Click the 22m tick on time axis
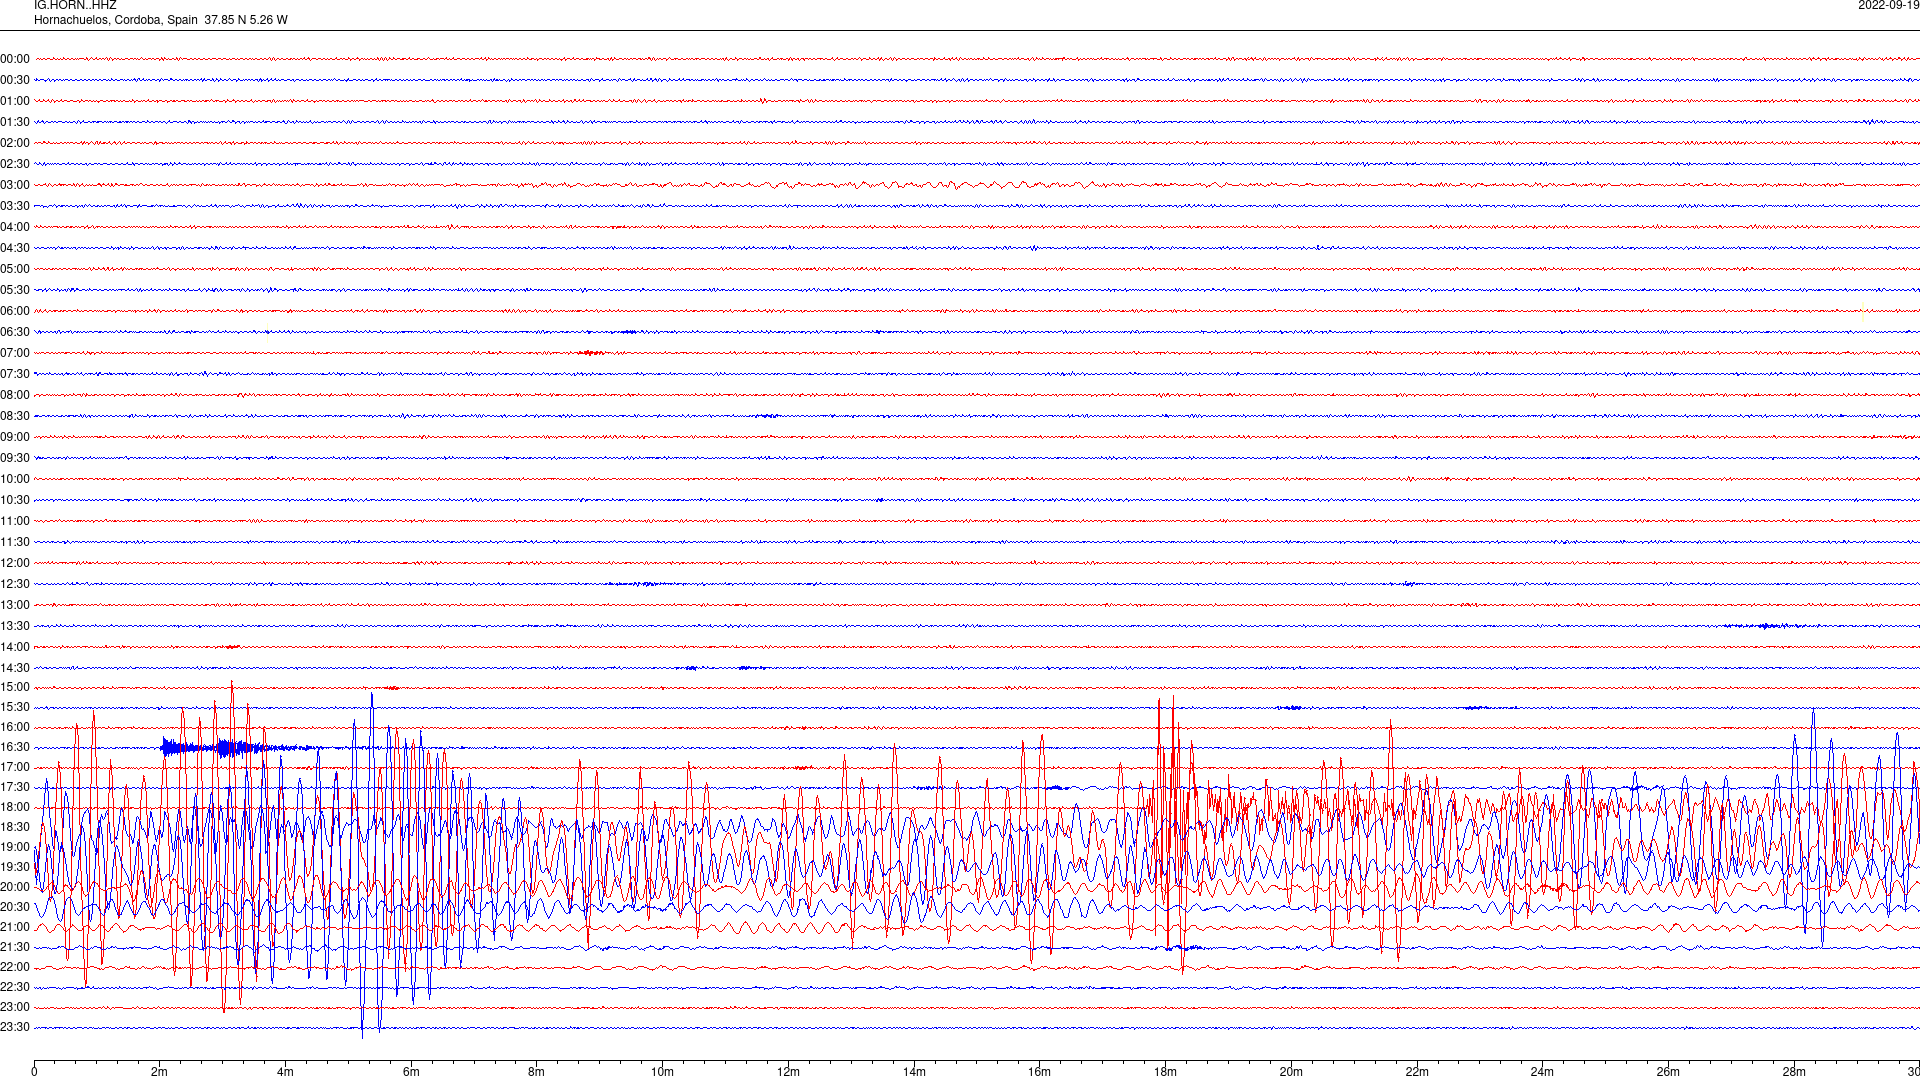This screenshot has height=1080, width=1920. pos(1416,1072)
